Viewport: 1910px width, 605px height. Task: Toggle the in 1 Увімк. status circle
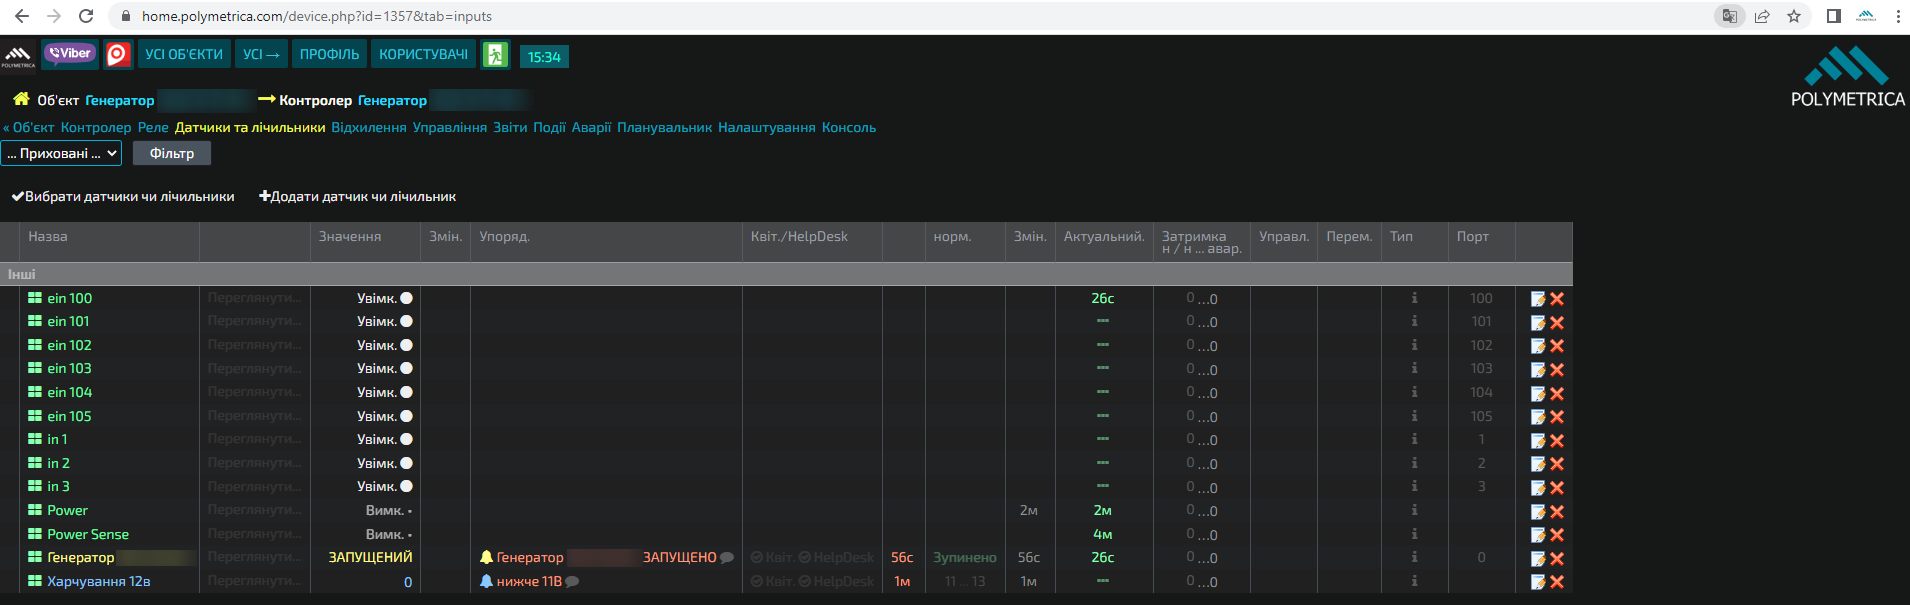pos(406,440)
